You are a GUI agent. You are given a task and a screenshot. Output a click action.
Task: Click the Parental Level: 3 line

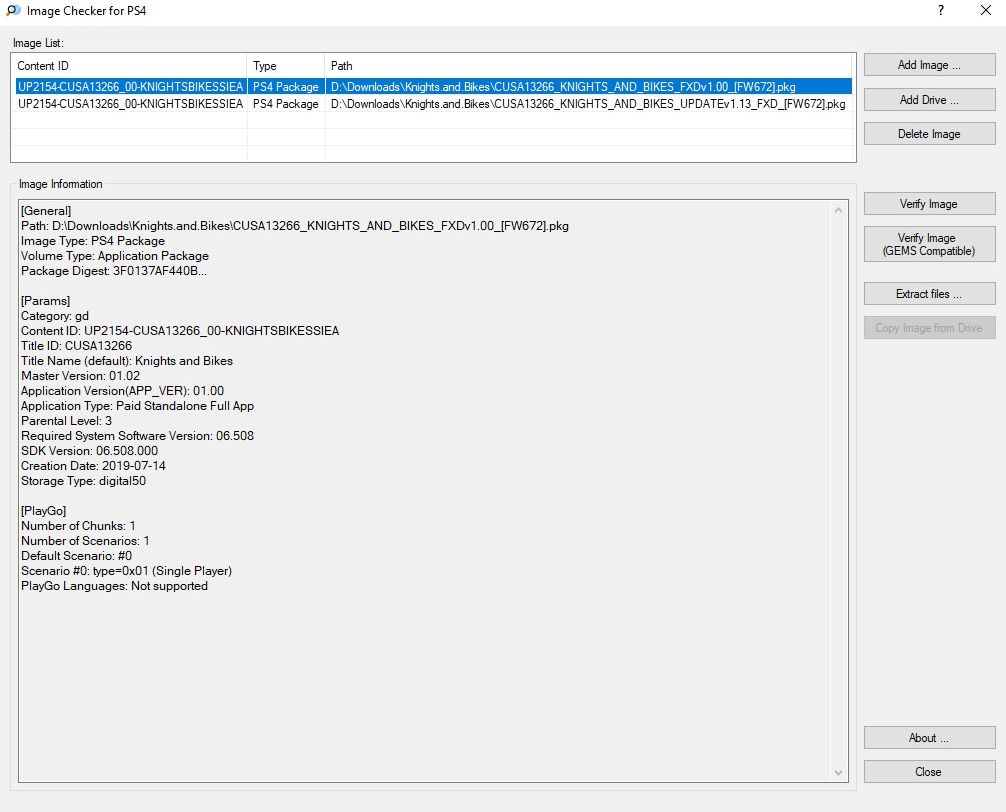[x=66, y=421]
